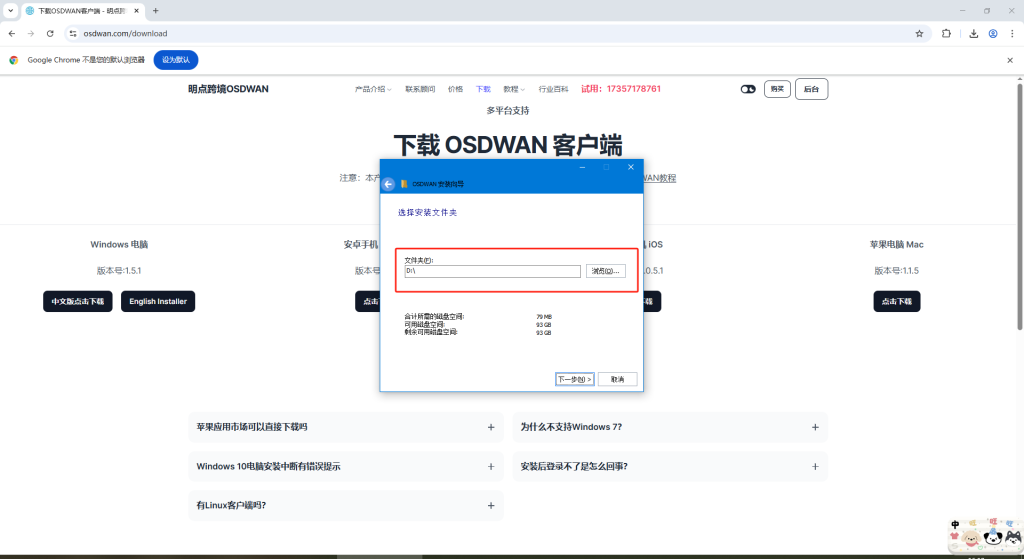Screen dimensions: 1024x559
Task: Click the folder path input showing D:\
Action: 492,271
